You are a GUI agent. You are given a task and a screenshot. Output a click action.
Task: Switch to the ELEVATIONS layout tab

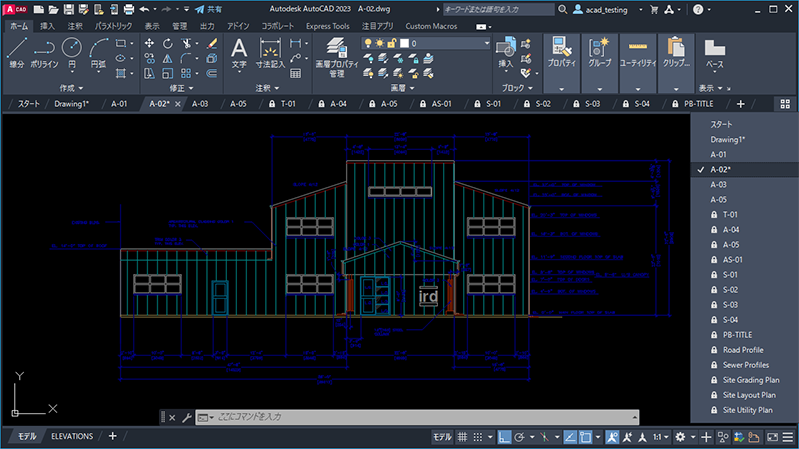pos(72,436)
